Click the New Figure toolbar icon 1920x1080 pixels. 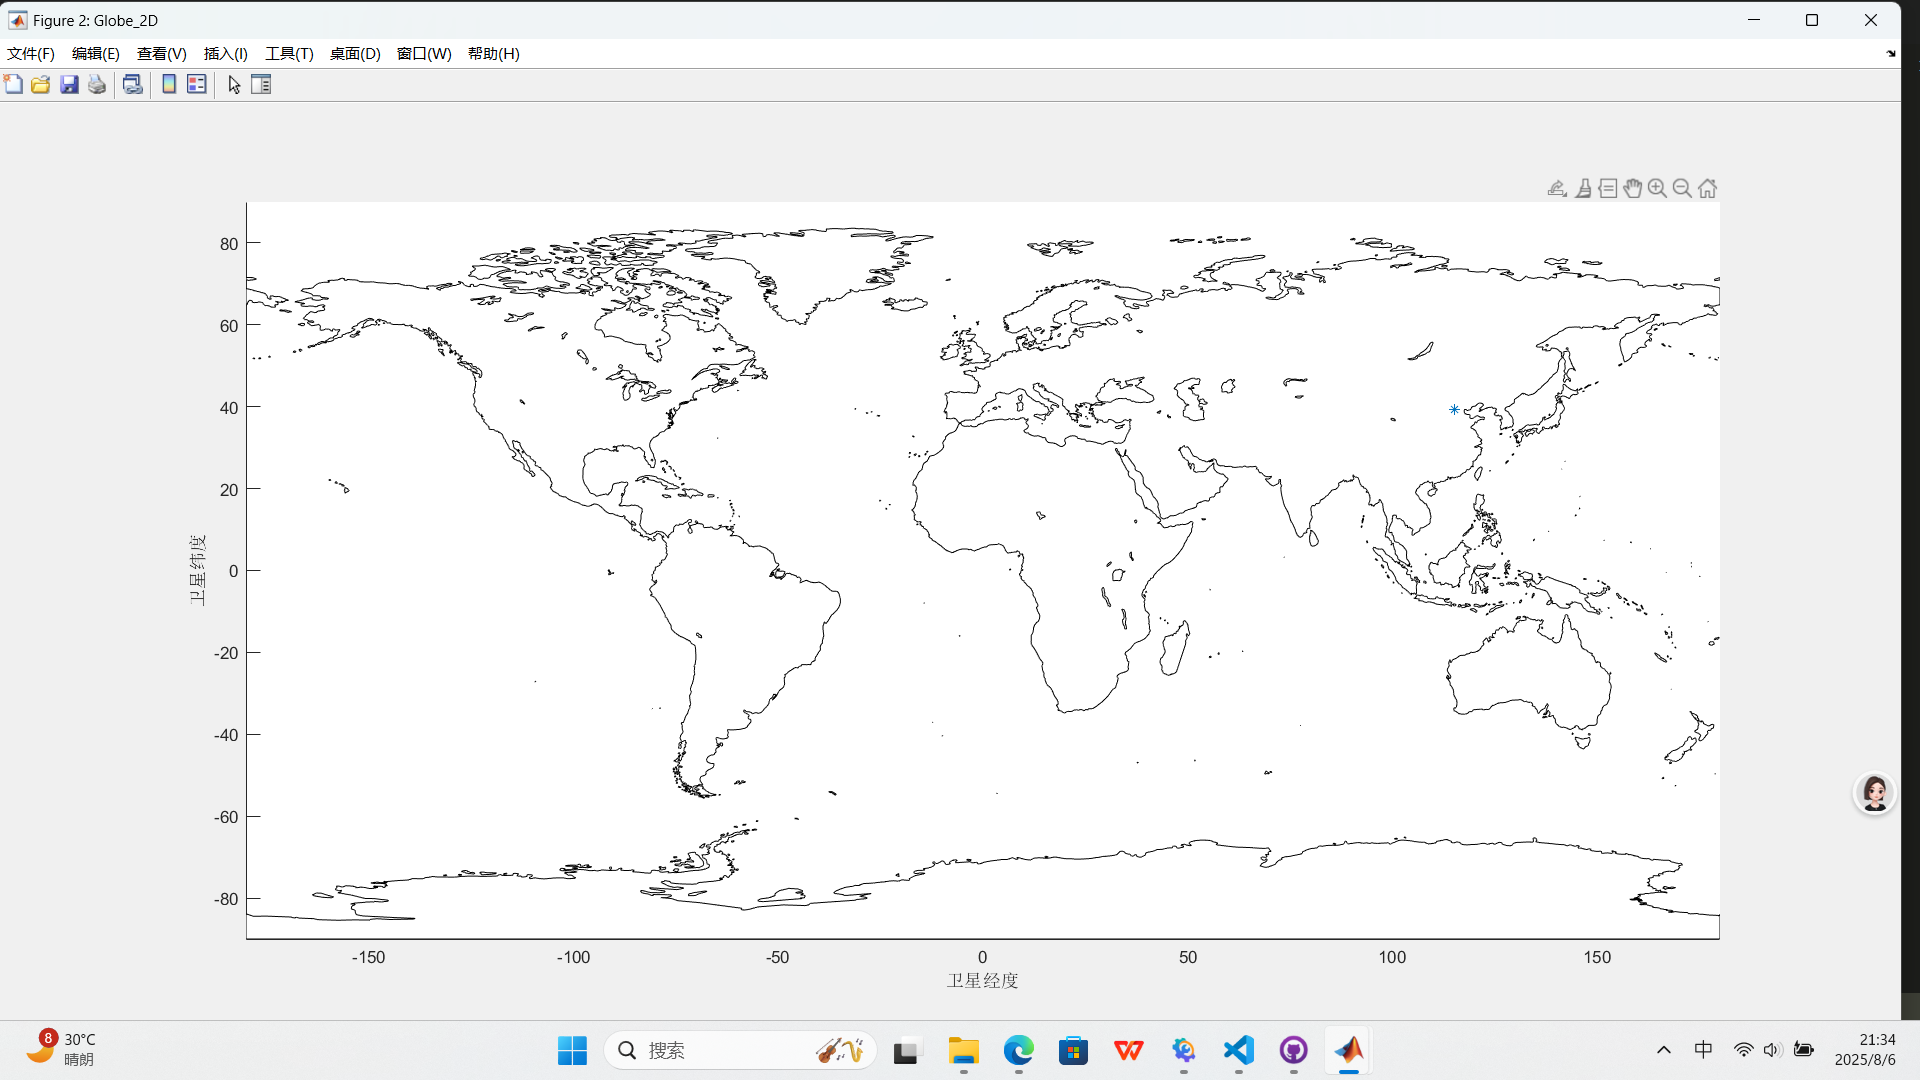point(13,85)
